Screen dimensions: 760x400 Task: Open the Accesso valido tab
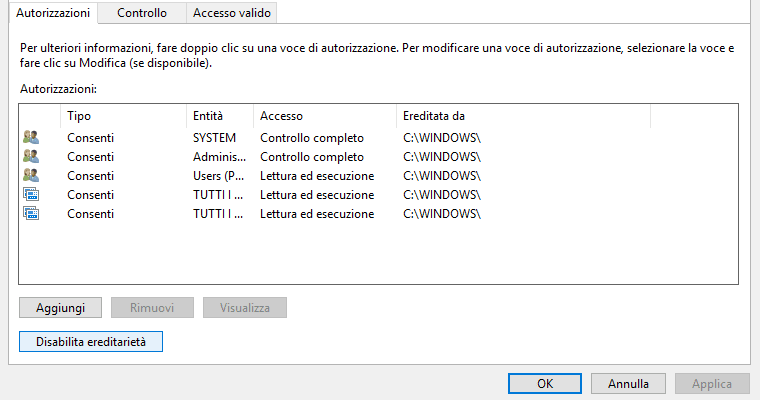pos(233,13)
